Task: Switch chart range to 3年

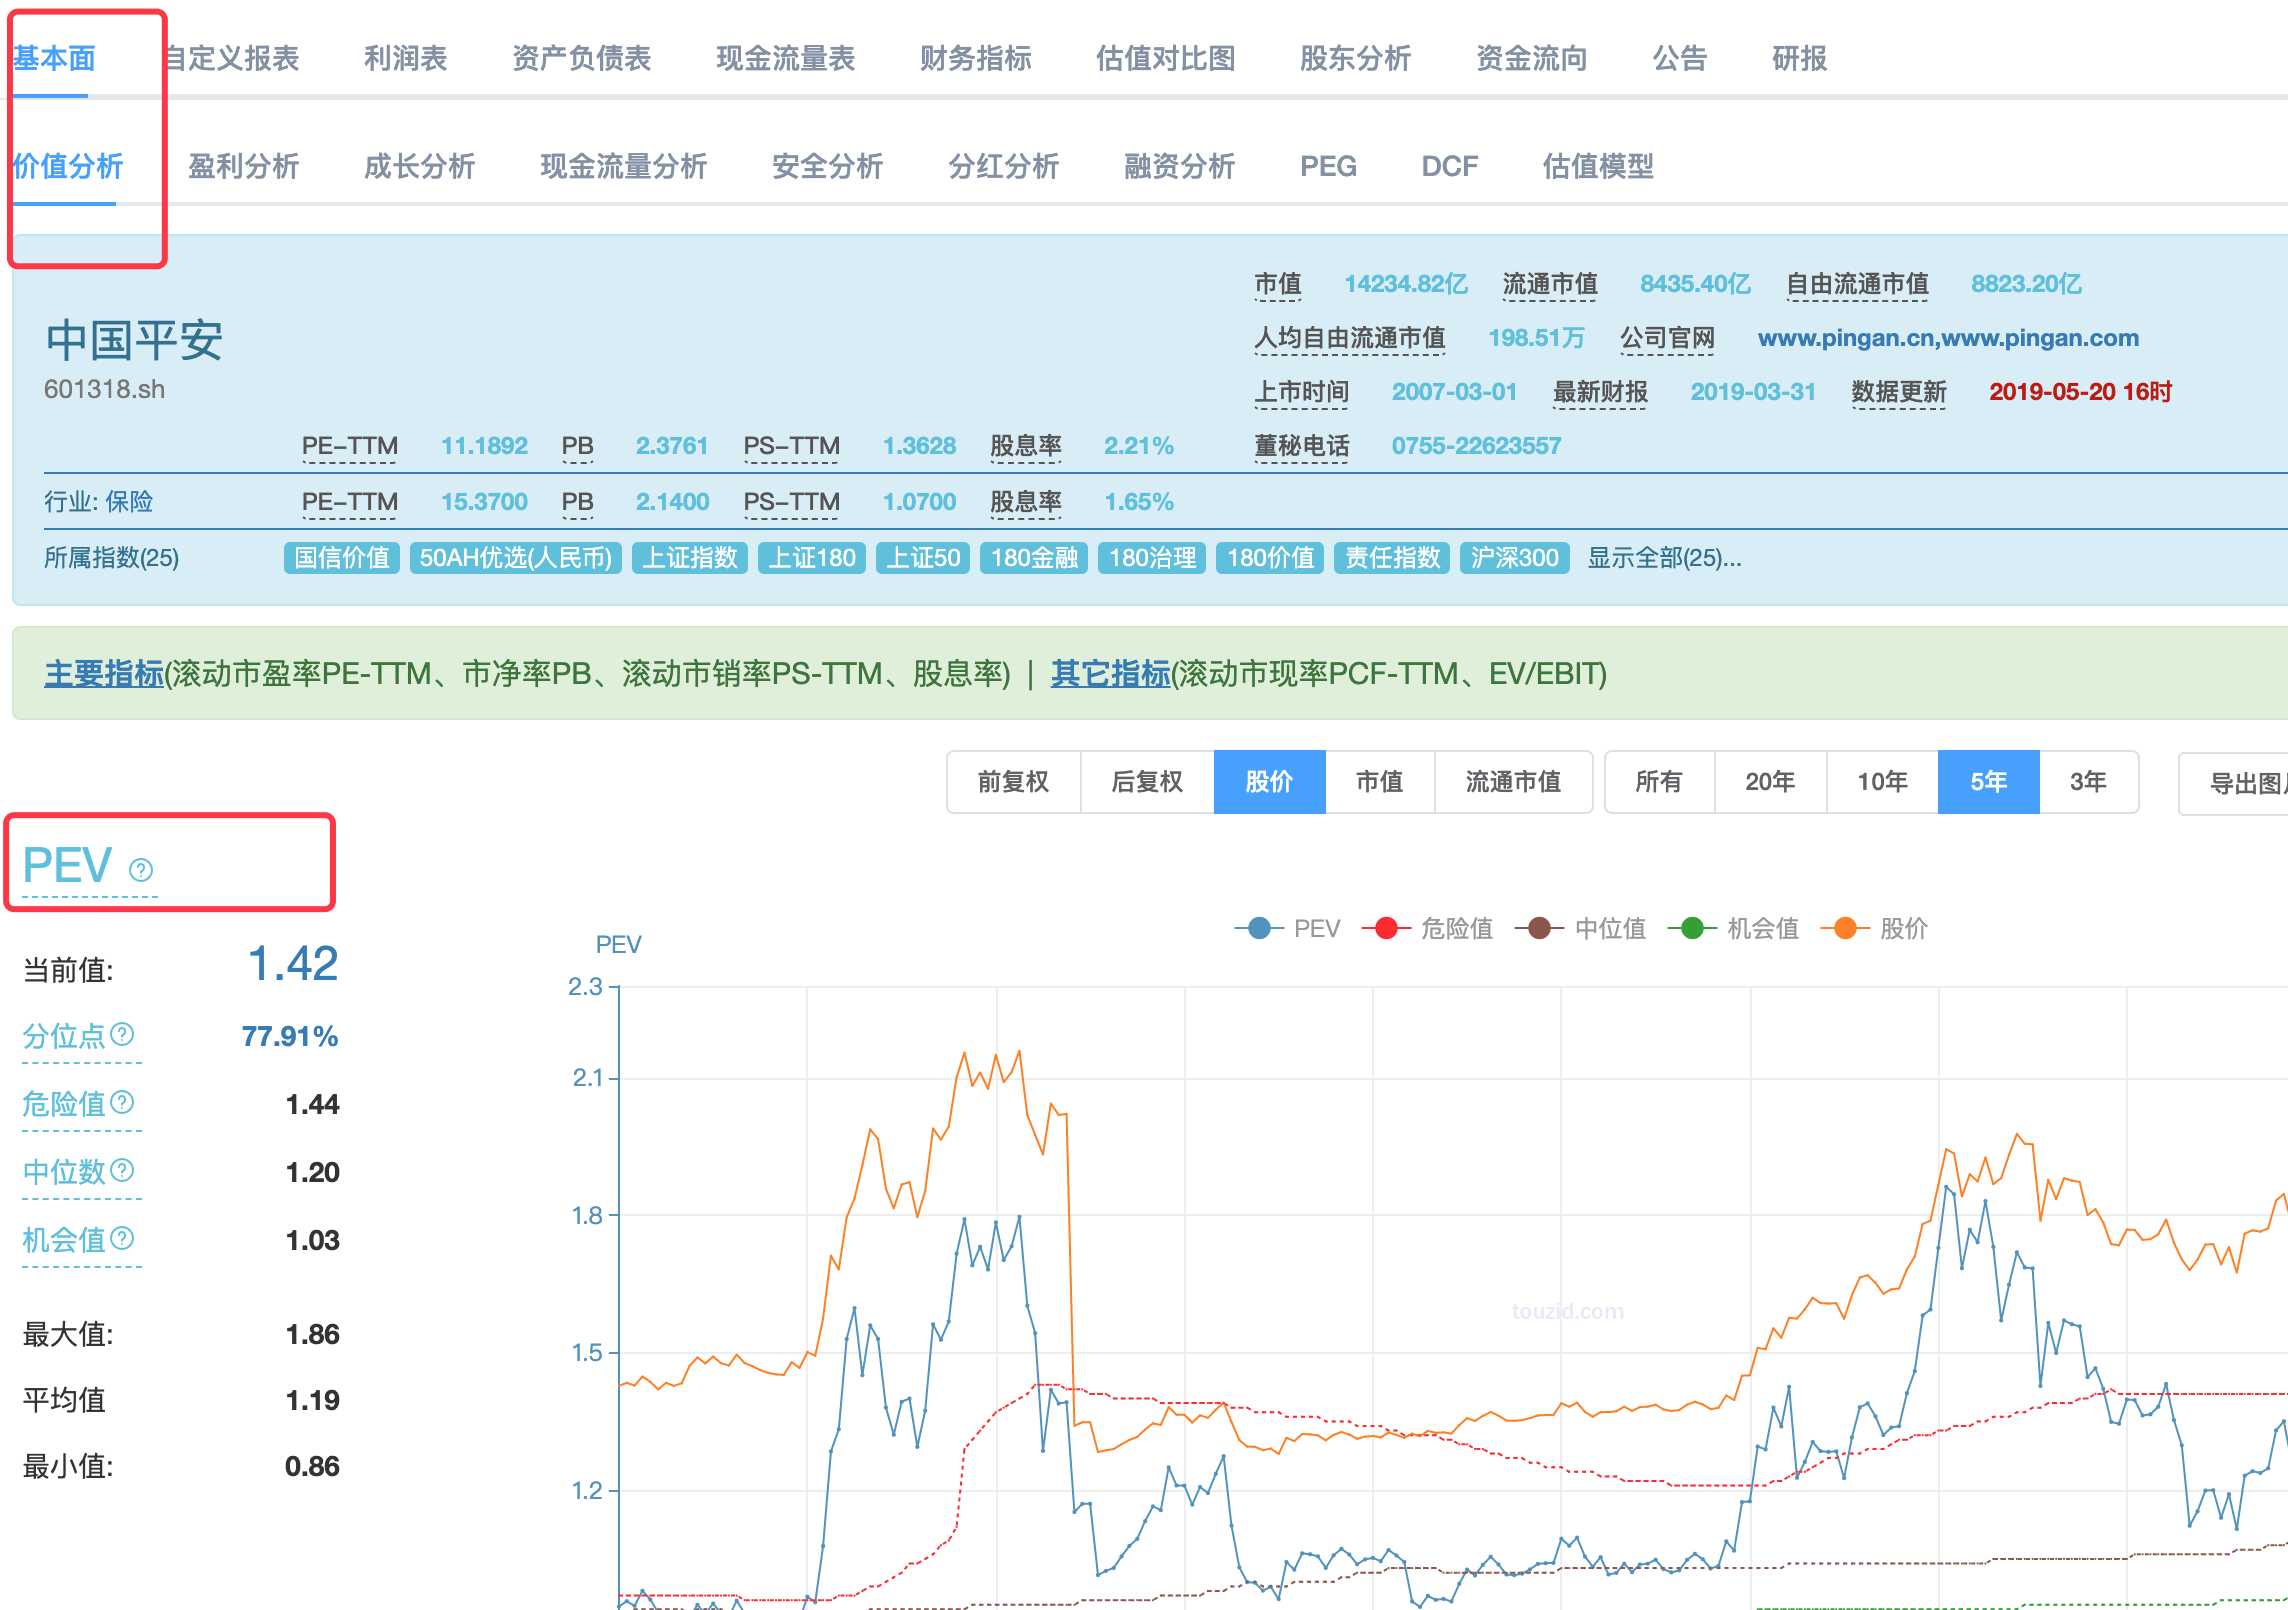Action: [x=2088, y=782]
